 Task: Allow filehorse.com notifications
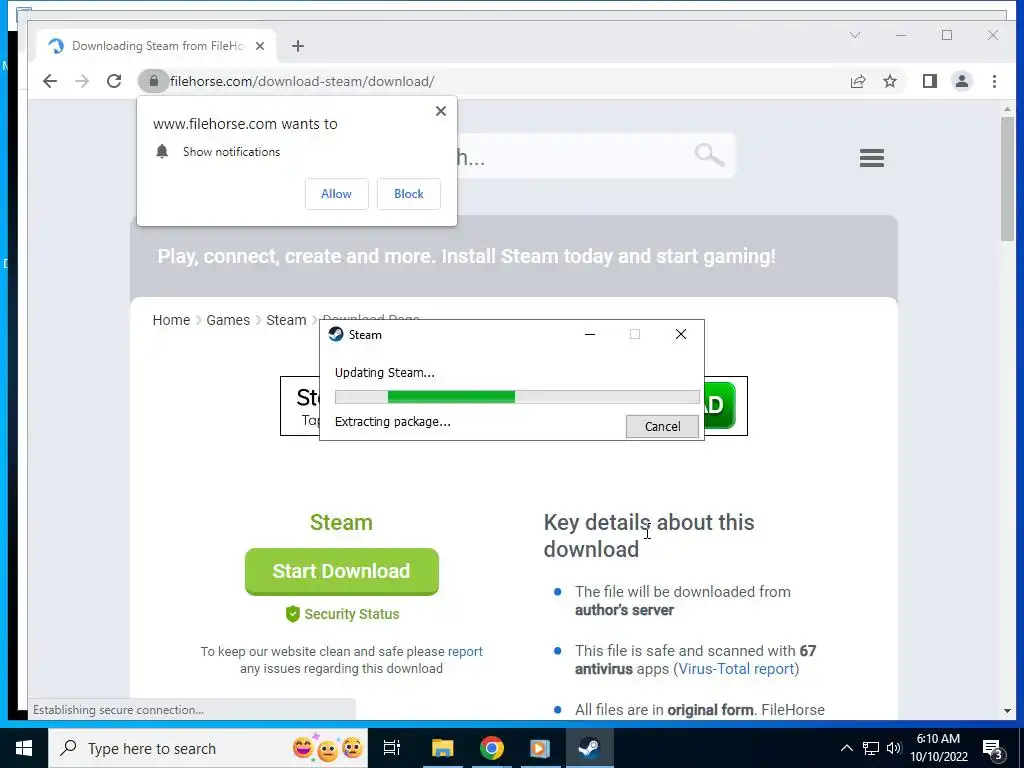click(336, 194)
